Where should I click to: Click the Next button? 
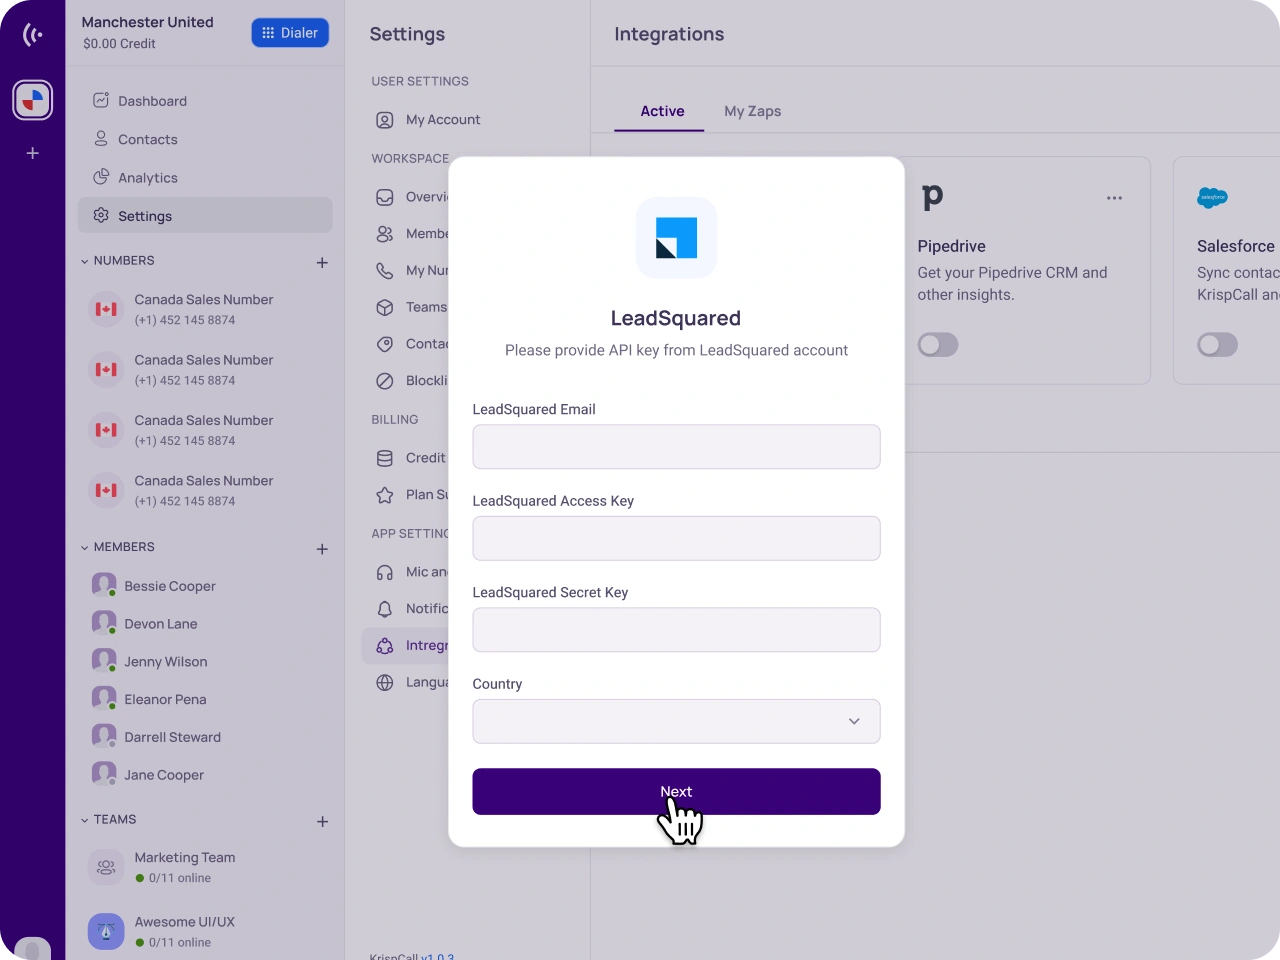pos(677,791)
